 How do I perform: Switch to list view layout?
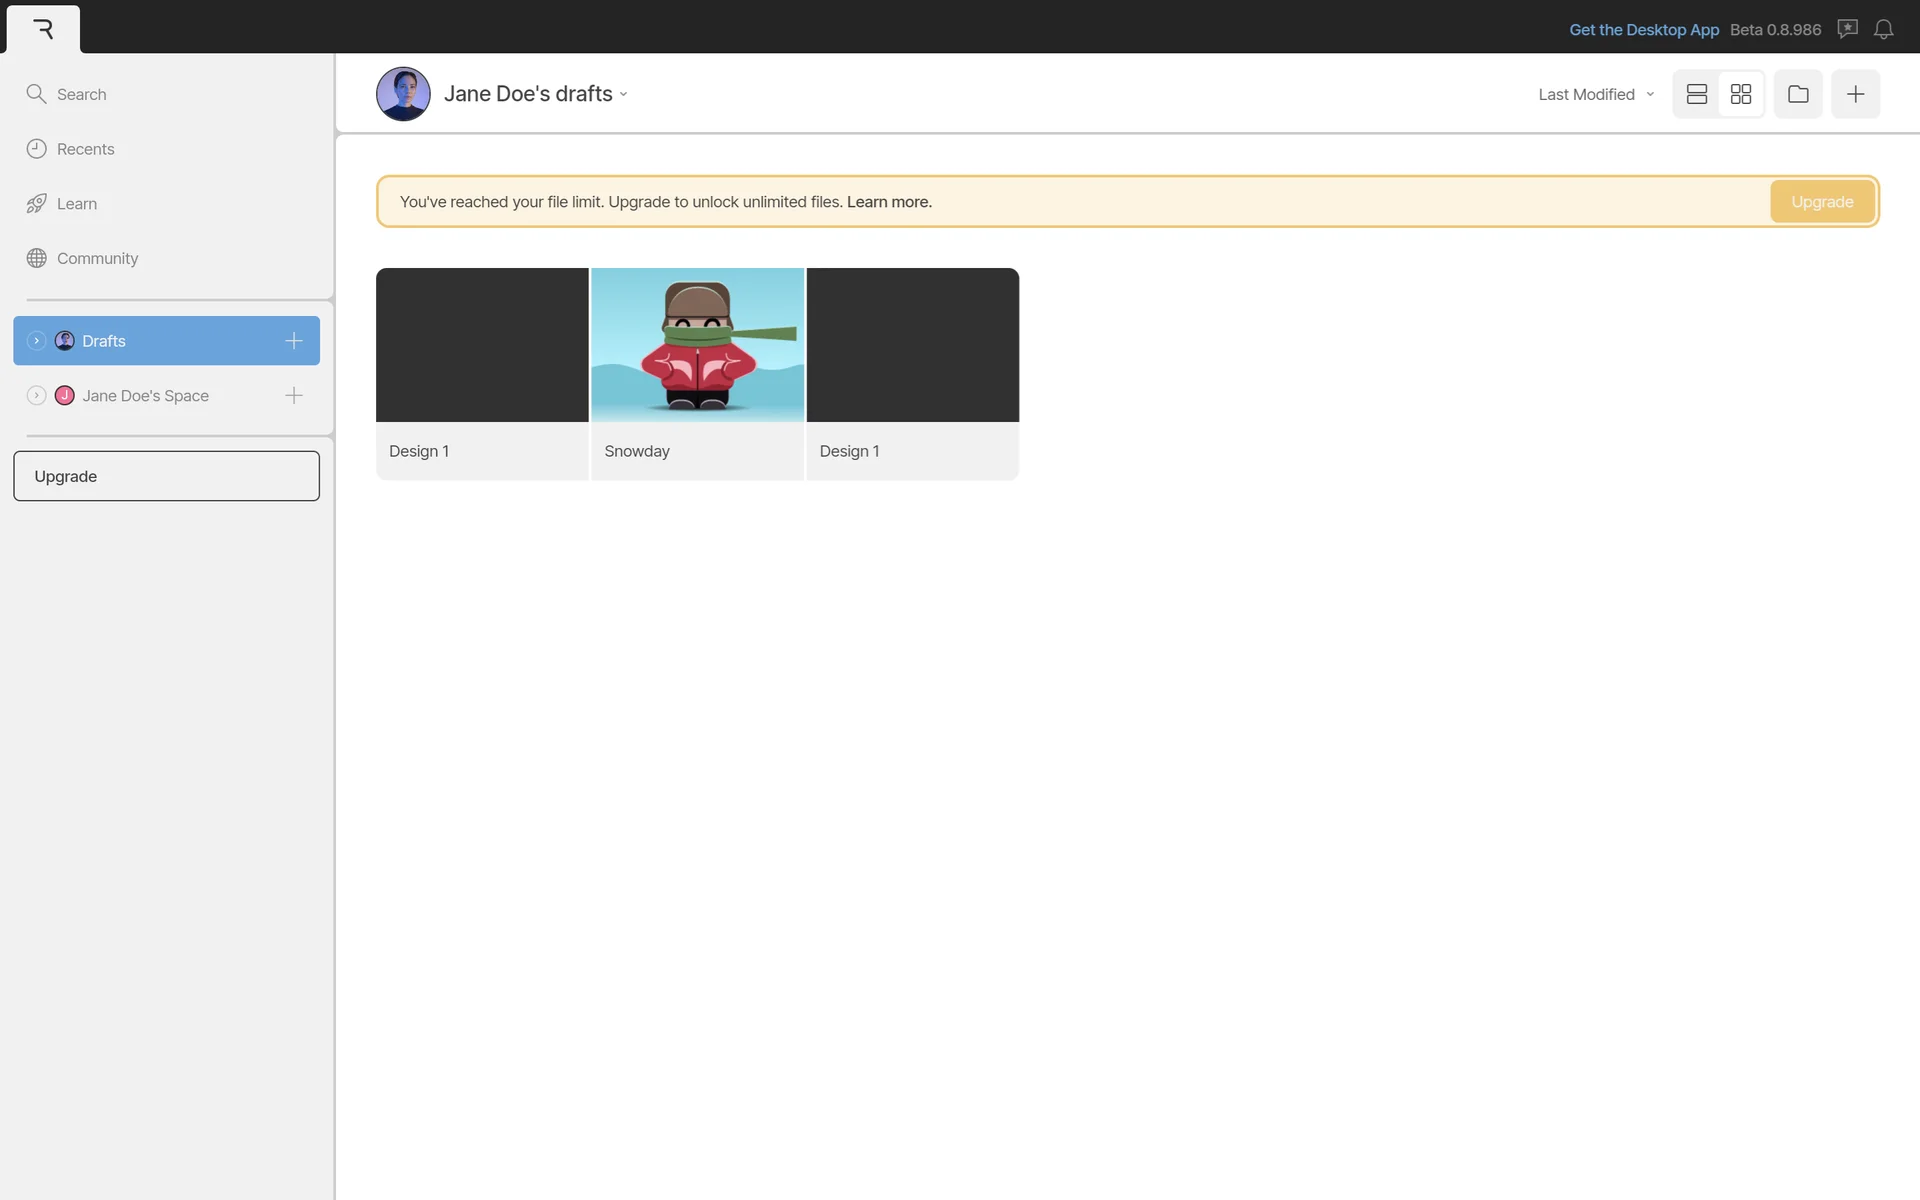(1696, 94)
